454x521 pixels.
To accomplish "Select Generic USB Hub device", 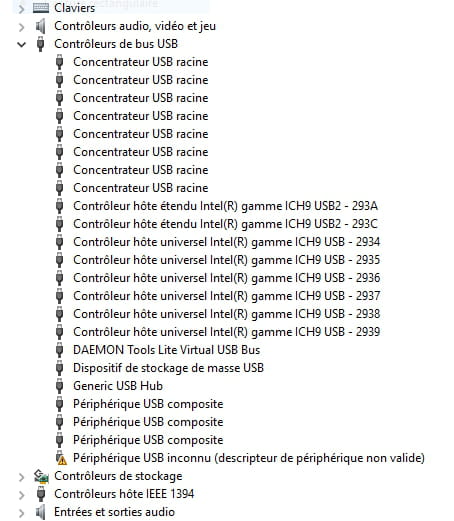I will click(x=118, y=386).
